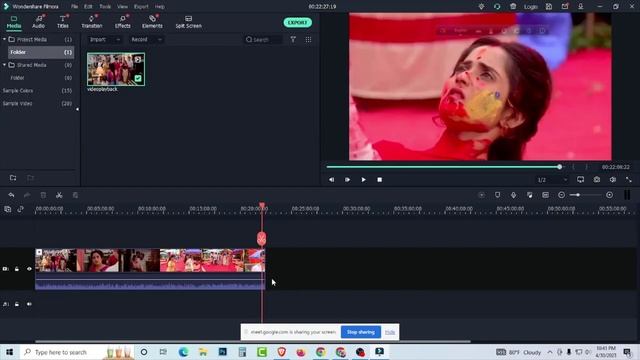Toggle the timeline link icon
The height and width of the screenshot is (360, 640).
pos(20,209)
